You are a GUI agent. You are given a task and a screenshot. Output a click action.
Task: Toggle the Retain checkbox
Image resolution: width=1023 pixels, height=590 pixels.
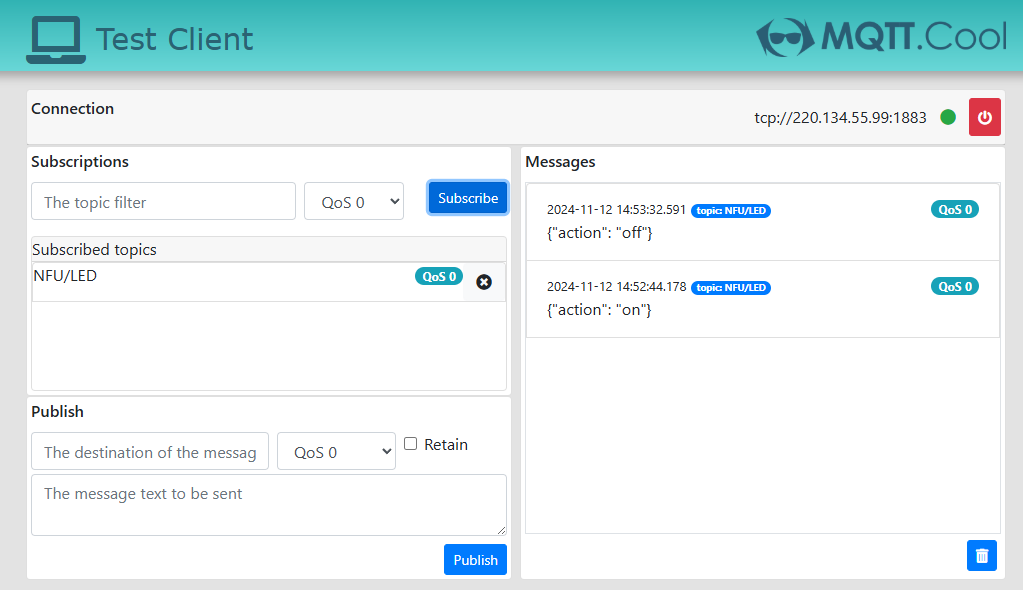(x=410, y=444)
